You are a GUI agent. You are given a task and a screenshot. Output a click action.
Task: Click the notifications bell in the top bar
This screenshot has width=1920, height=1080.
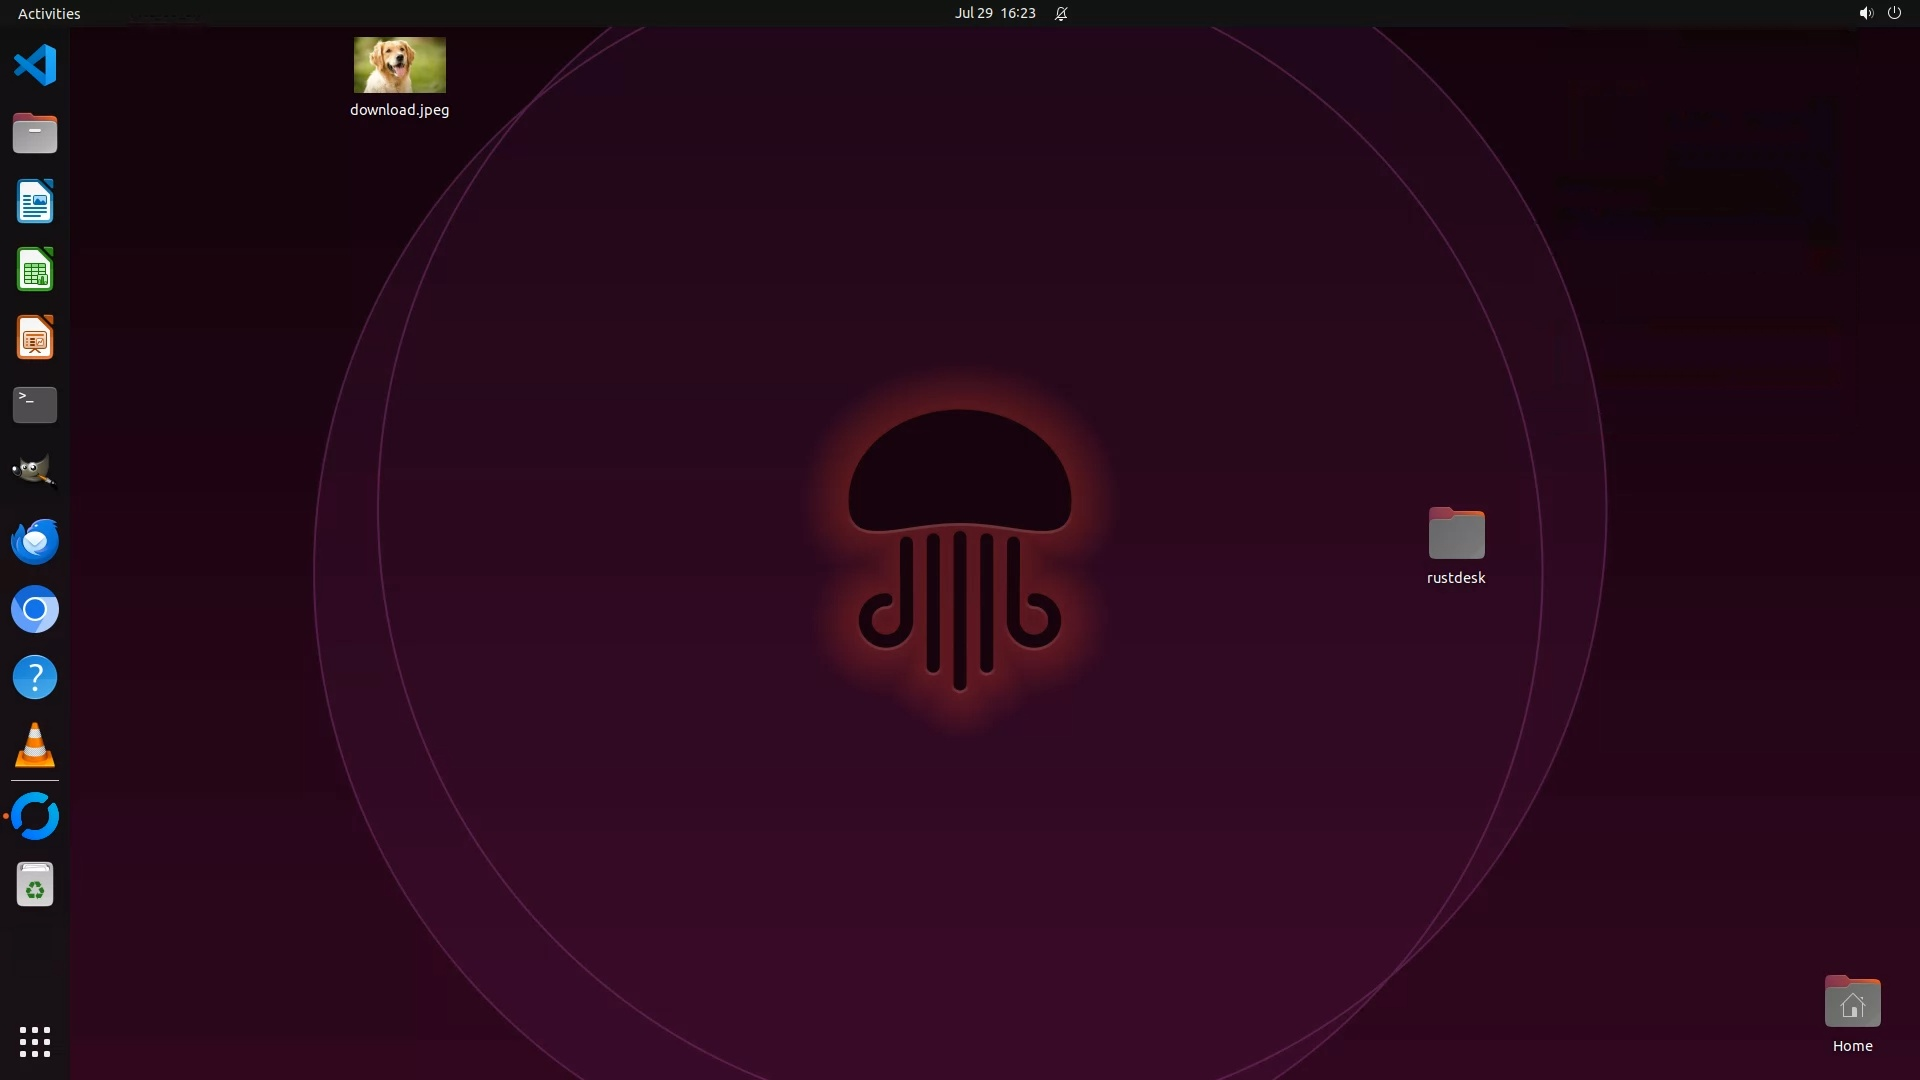tap(1061, 13)
